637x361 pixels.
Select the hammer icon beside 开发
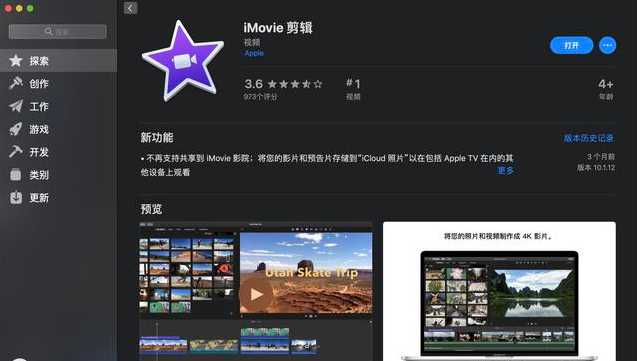(x=16, y=152)
